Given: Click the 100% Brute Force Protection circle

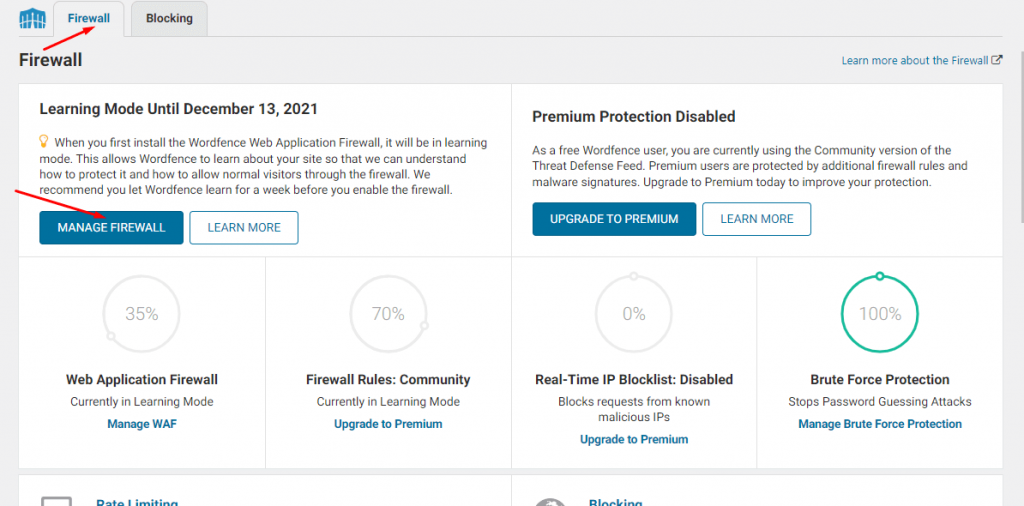Looking at the screenshot, I should pos(880,314).
